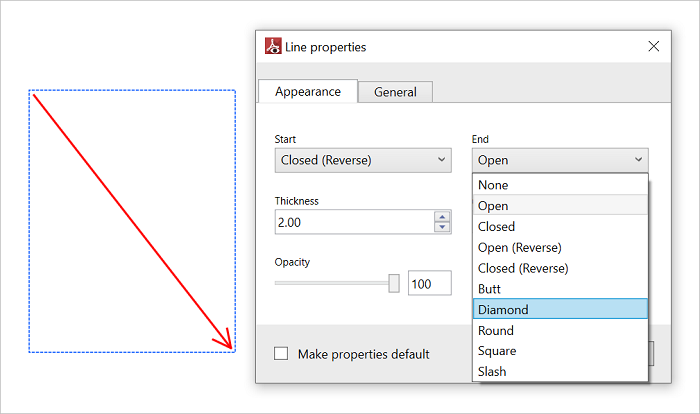Open the Start line-ending dropdown

pyautogui.click(x=363, y=160)
